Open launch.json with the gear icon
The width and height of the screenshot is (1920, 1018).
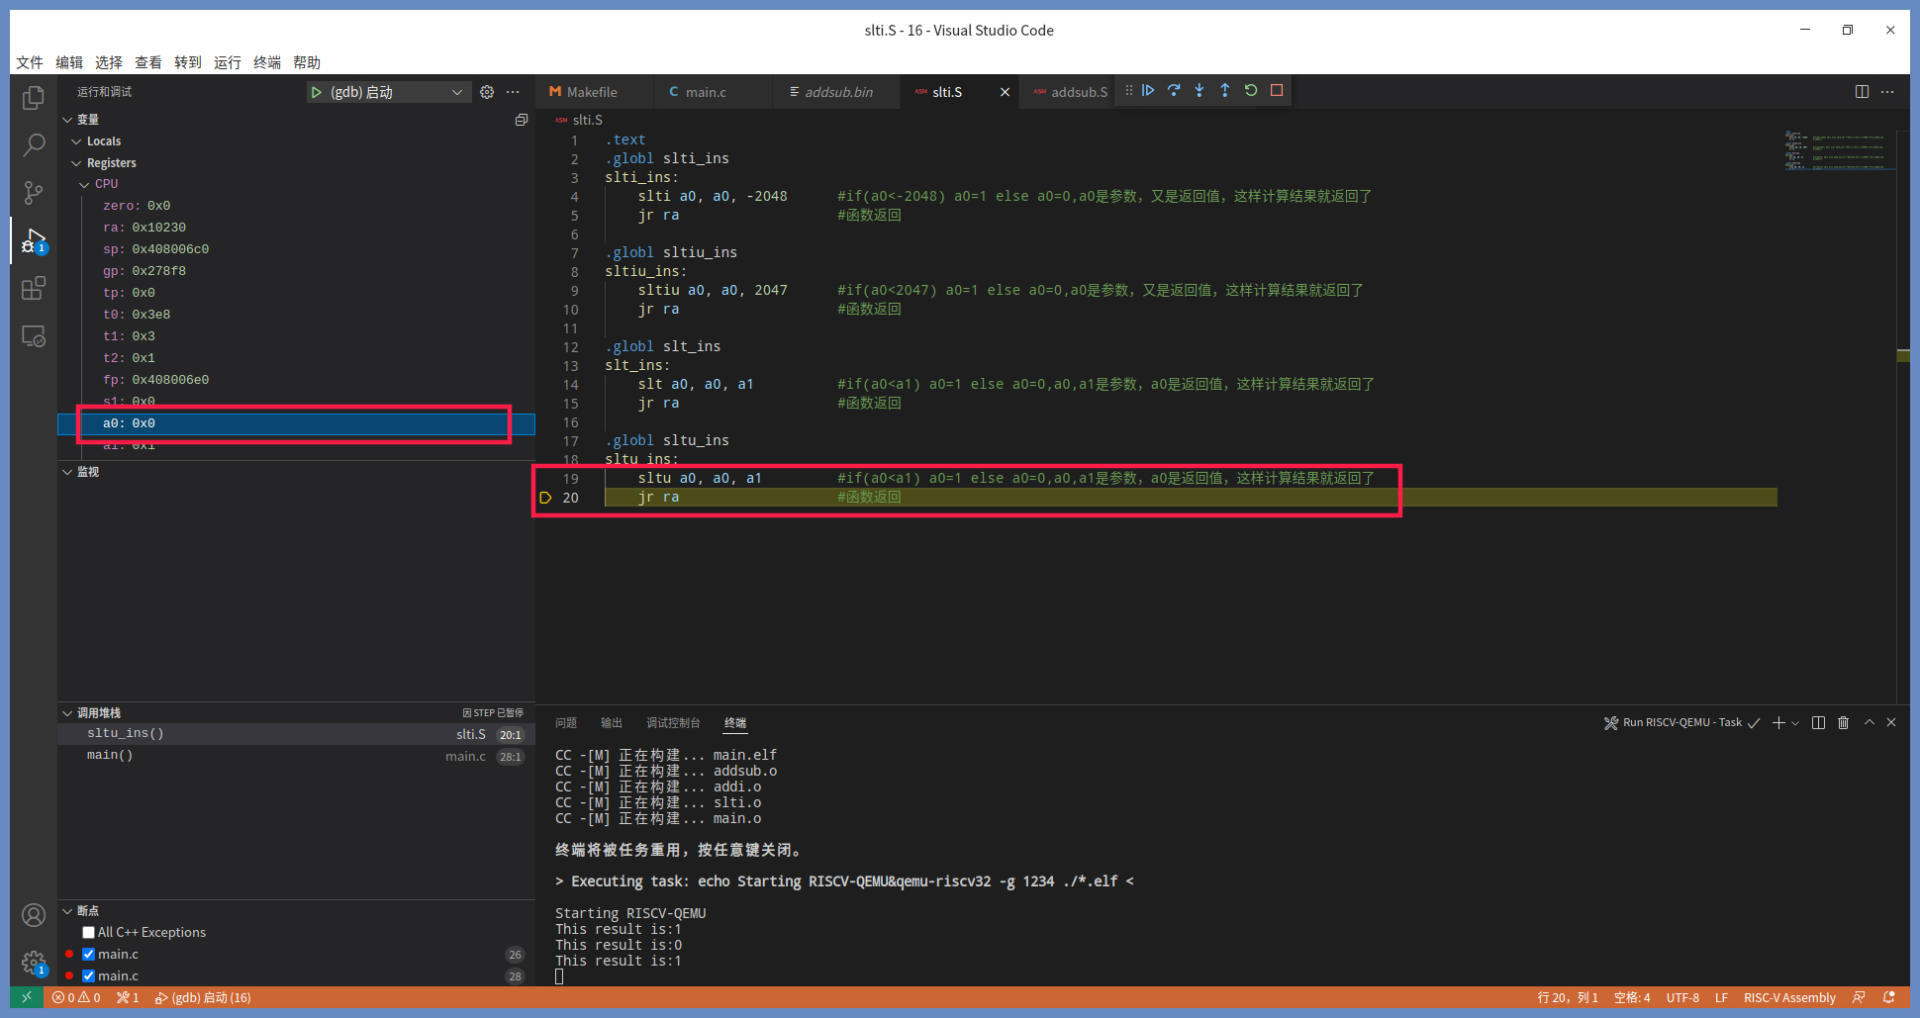[x=487, y=92]
